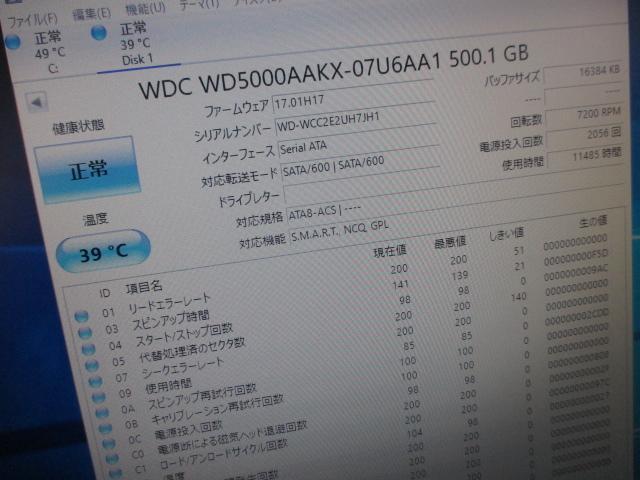Click the status orb of row 0A スピンアップ再試行回数
The height and width of the screenshot is (480, 640).
tap(102, 413)
